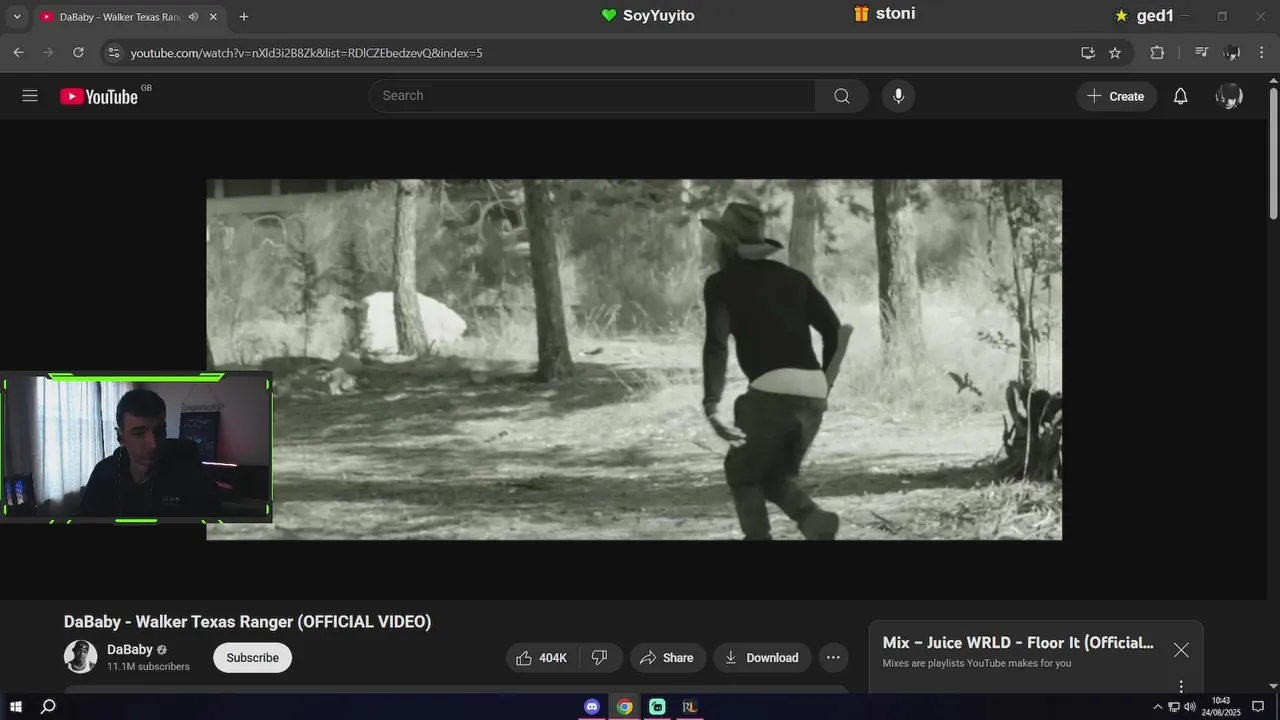The image size is (1280, 720).
Task: Open the network icon in tray
Action: click(1174, 707)
